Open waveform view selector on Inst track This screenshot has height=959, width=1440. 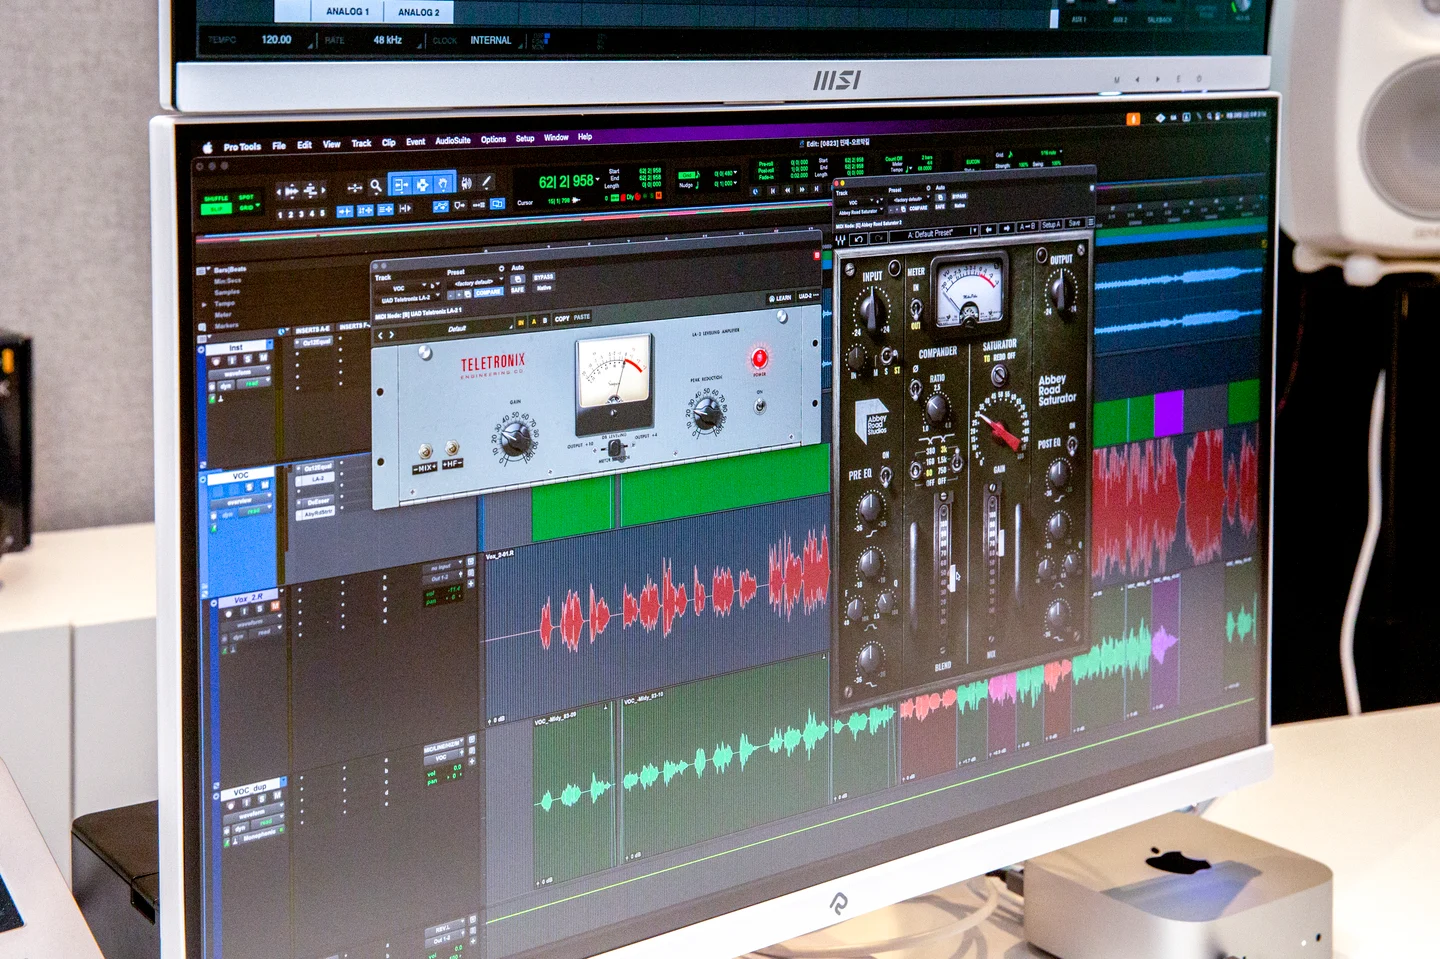click(x=238, y=373)
